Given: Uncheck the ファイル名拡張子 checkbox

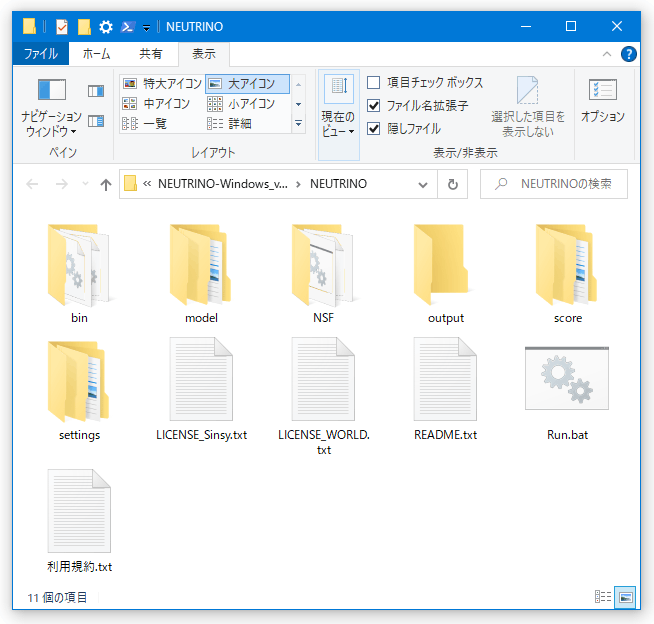Looking at the screenshot, I should pyautogui.click(x=374, y=106).
